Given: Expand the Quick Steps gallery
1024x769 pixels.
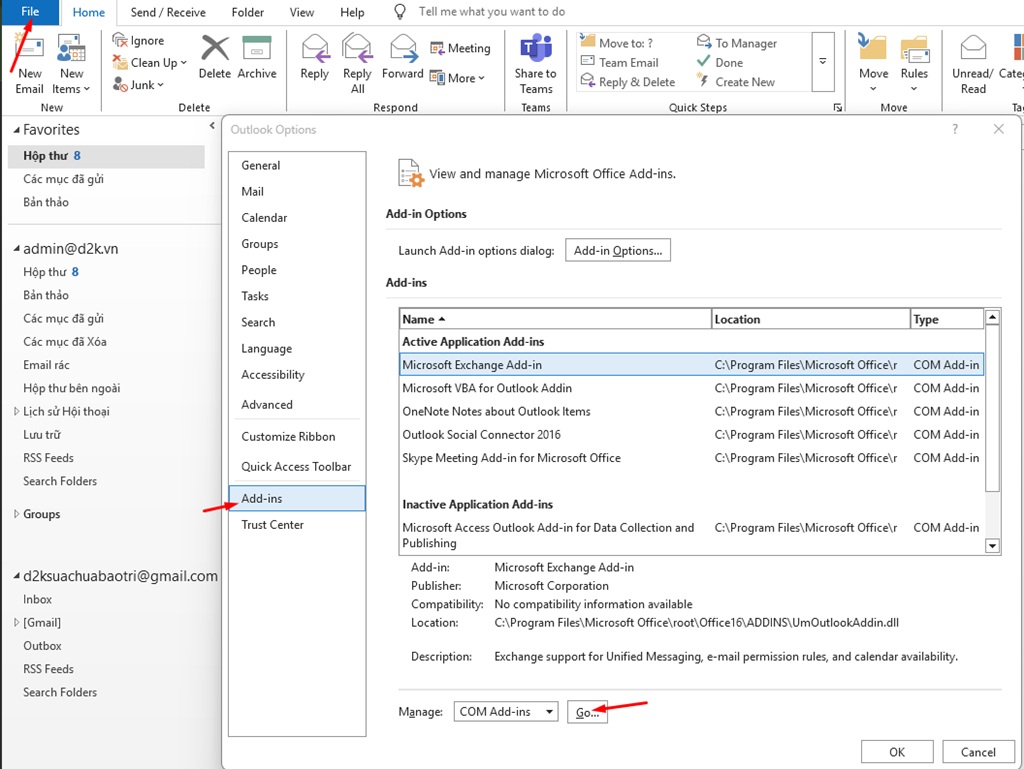Looking at the screenshot, I should click(x=823, y=61).
